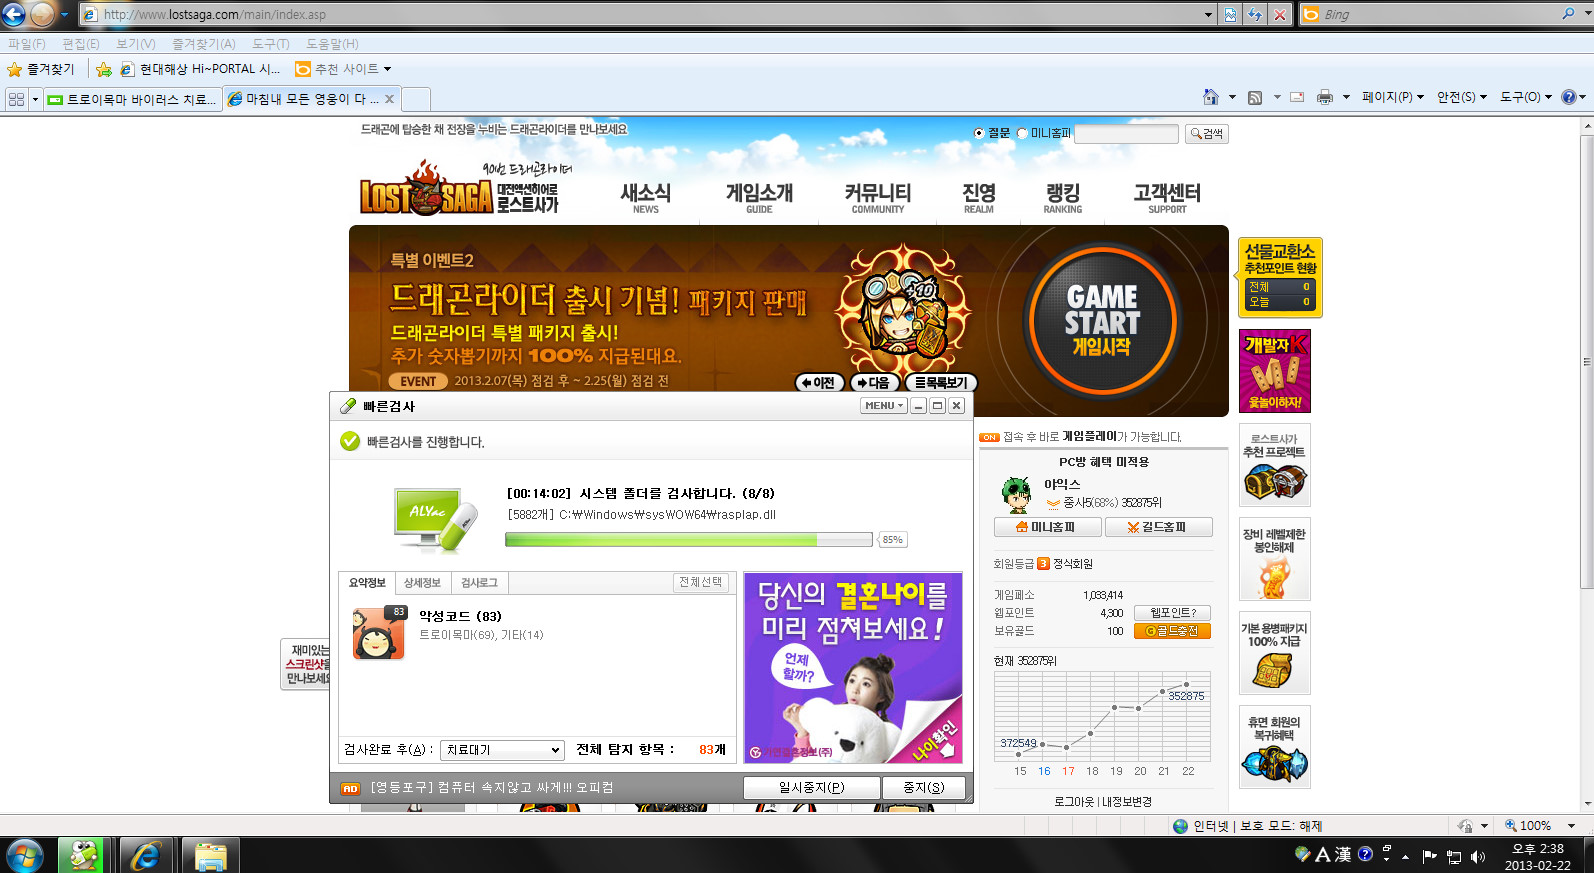
Task: Expand the 도구(O) command bar dropdown
Action: pyautogui.click(x=1526, y=97)
